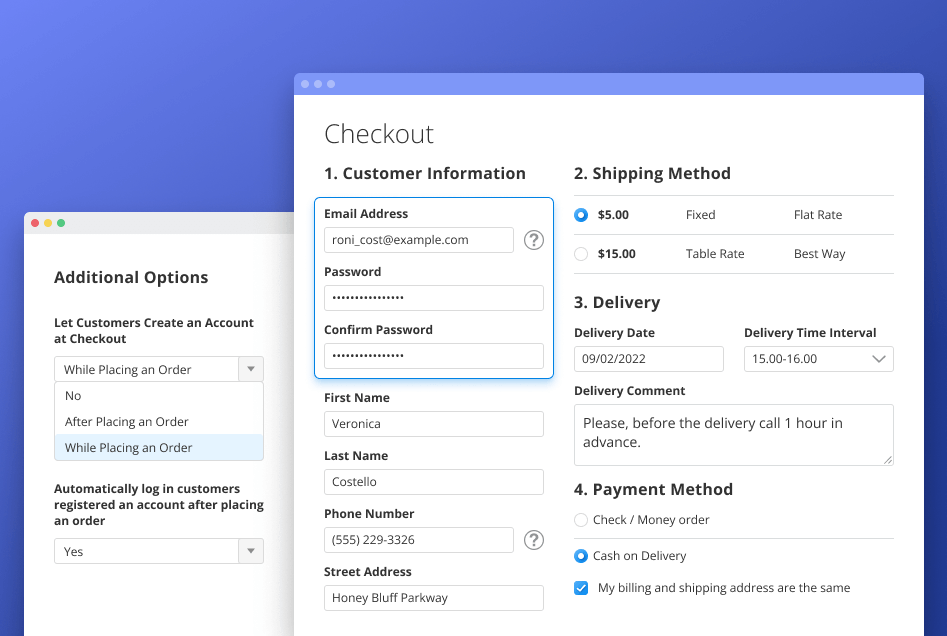
Task: Focus the Email Address input field
Action: point(419,240)
